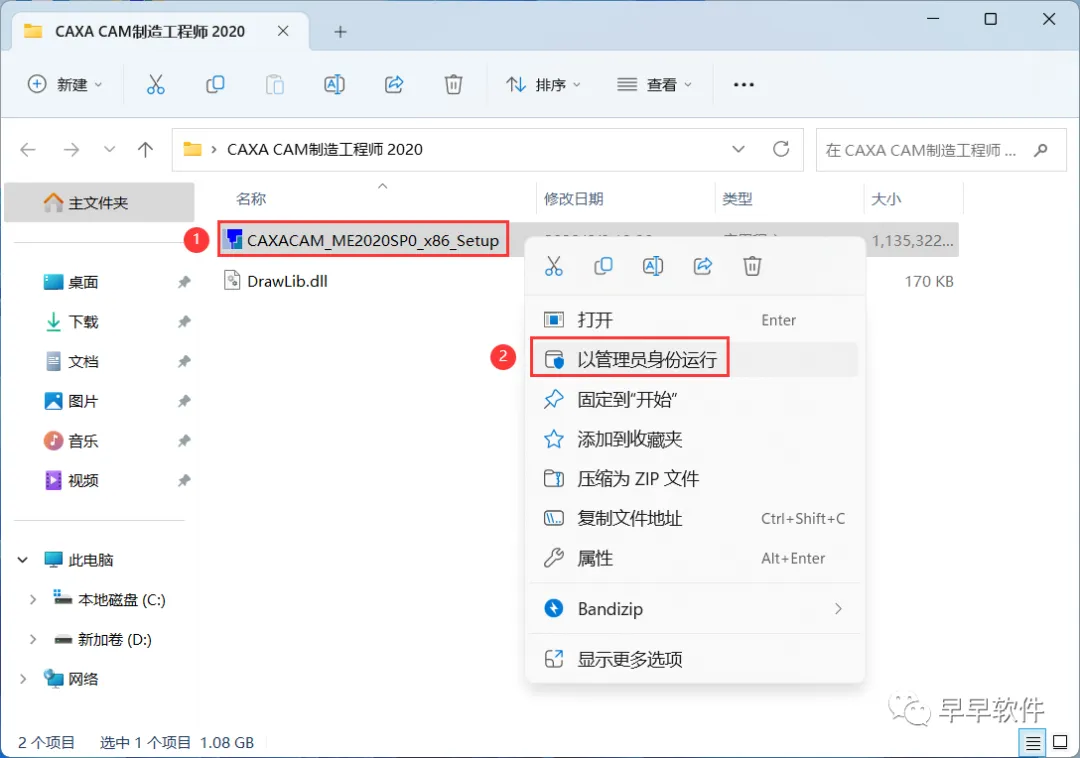The width and height of the screenshot is (1080, 758).
Task: Unpin 下载 using its pin icon
Action: 184,322
